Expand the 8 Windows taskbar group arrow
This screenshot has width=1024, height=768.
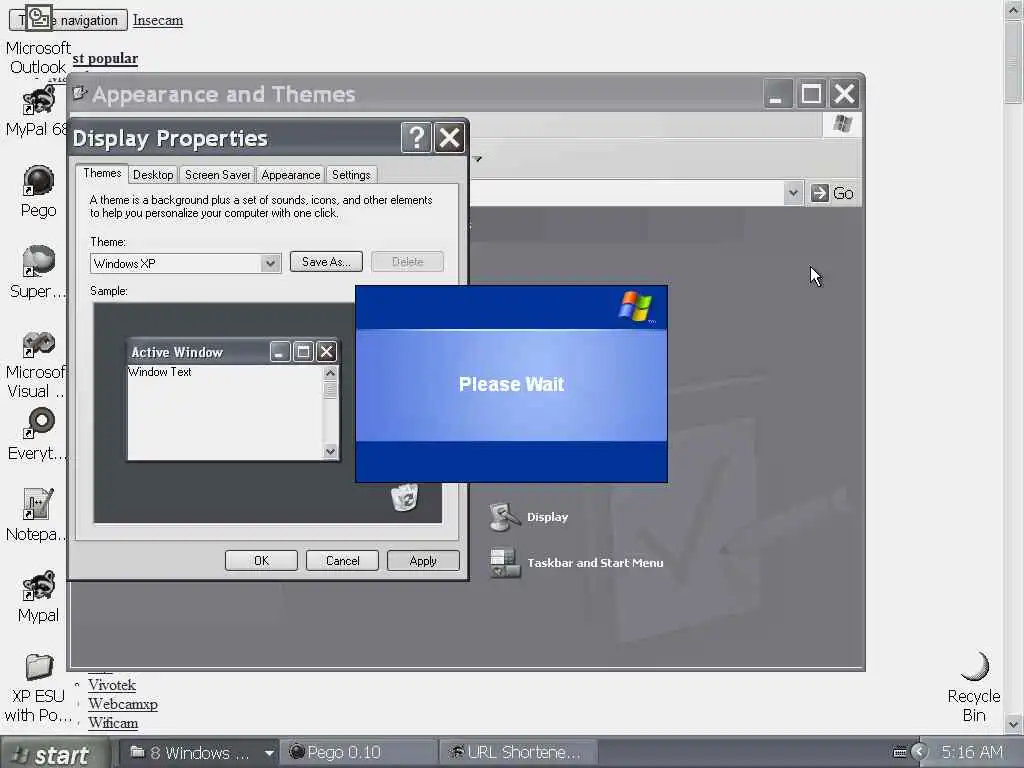(269, 753)
